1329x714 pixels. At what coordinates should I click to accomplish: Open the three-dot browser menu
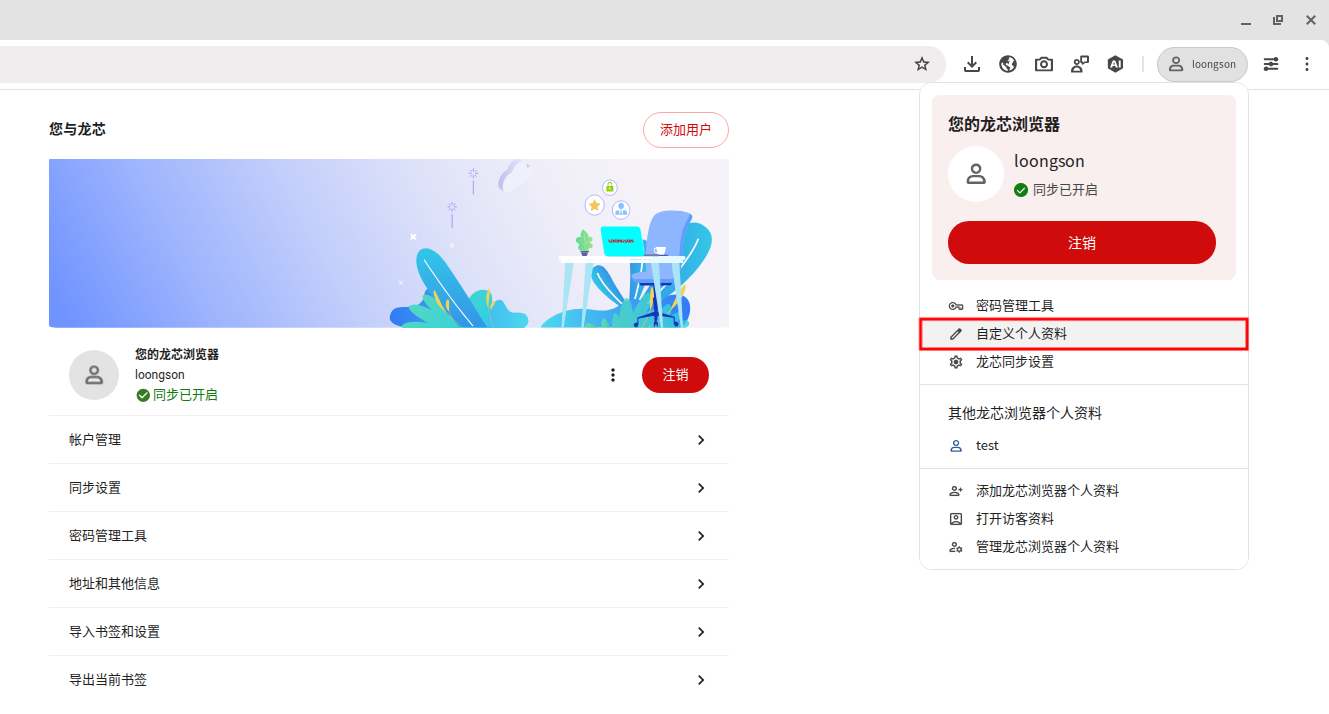(x=1306, y=64)
